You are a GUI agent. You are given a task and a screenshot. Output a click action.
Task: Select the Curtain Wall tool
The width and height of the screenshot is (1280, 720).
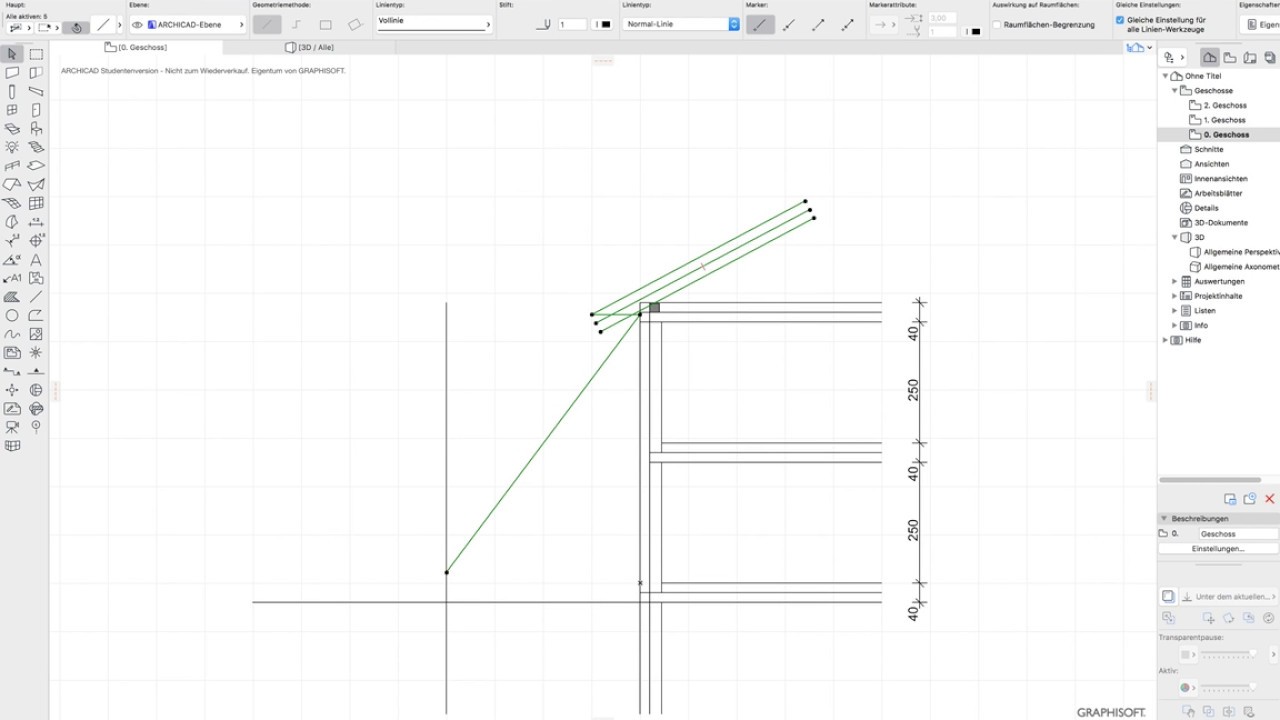(36, 203)
